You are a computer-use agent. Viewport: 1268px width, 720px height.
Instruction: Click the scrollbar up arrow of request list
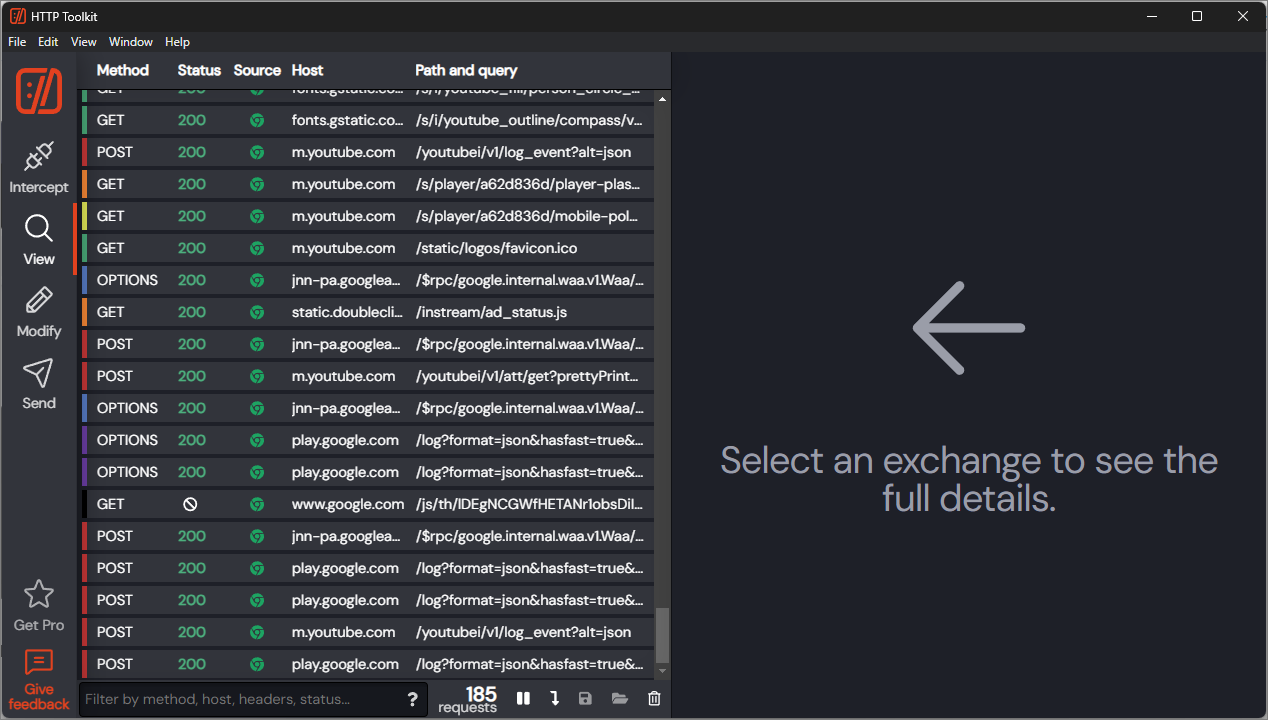pyautogui.click(x=662, y=98)
